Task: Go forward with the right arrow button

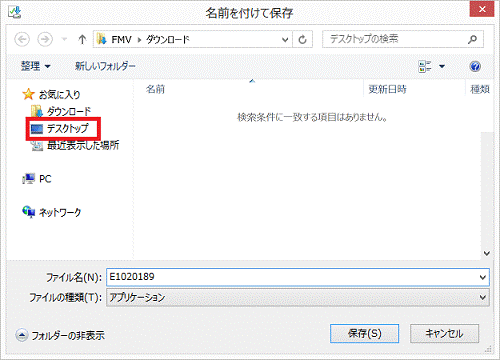Action: [x=45, y=40]
